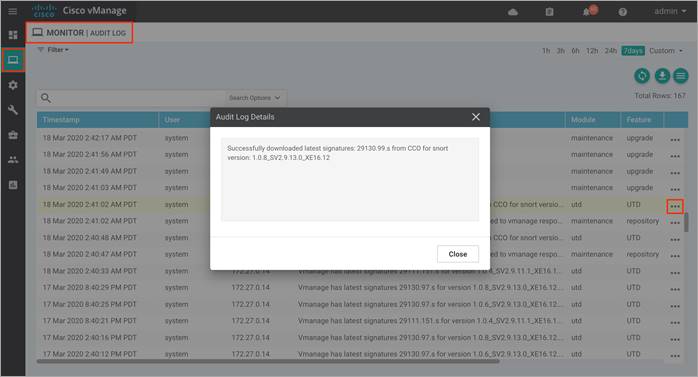
Task: Click timestamp 17 Mar 2020 8:40:21 PM
Action: pyautogui.click(x=89, y=321)
